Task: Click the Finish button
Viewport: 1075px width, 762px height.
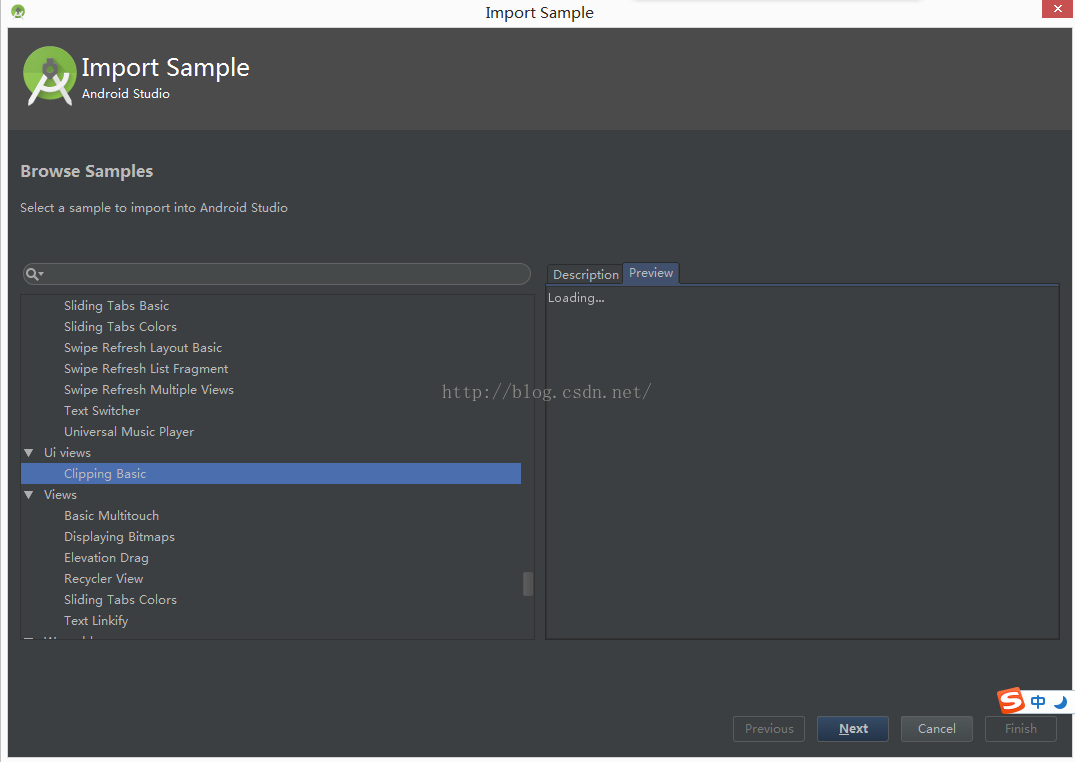Action: 1020,728
